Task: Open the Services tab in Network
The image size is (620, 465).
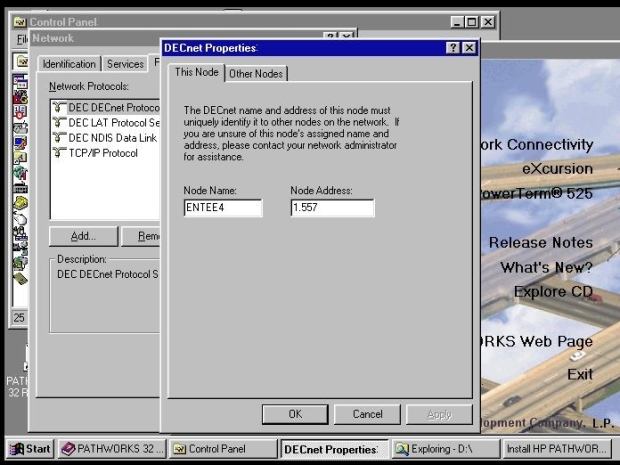Action: [125, 64]
